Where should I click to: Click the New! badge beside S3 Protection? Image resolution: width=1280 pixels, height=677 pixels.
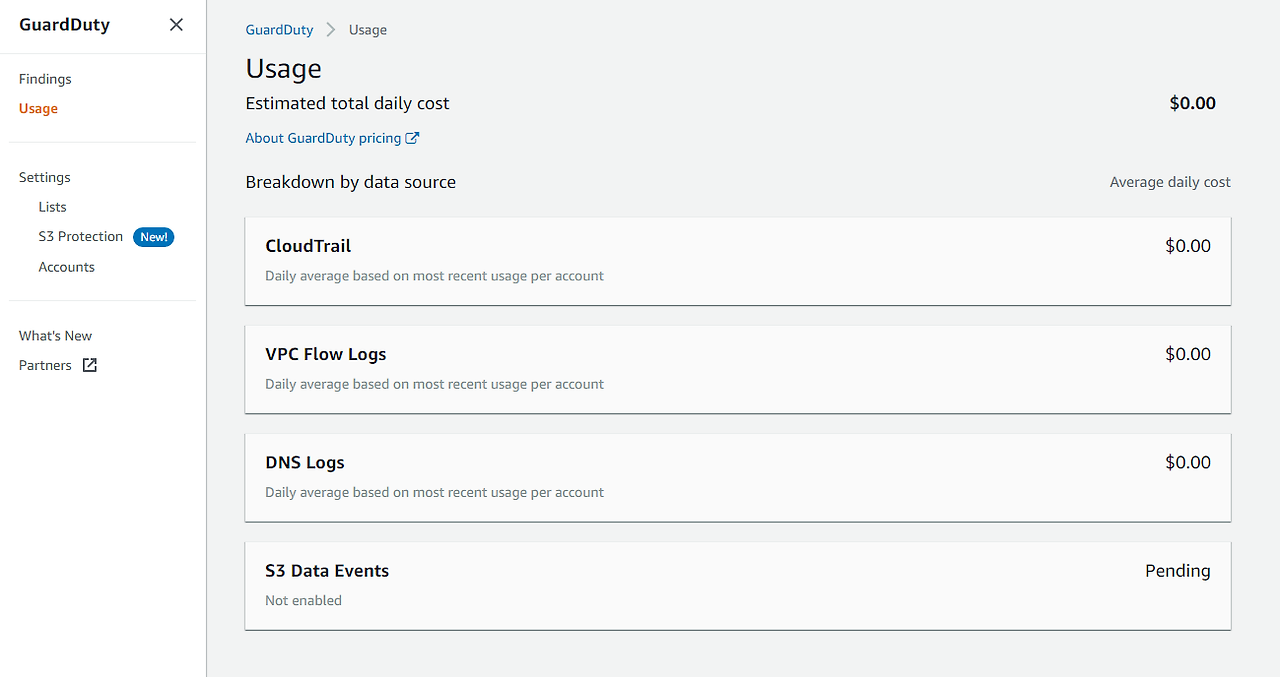(x=154, y=237)
